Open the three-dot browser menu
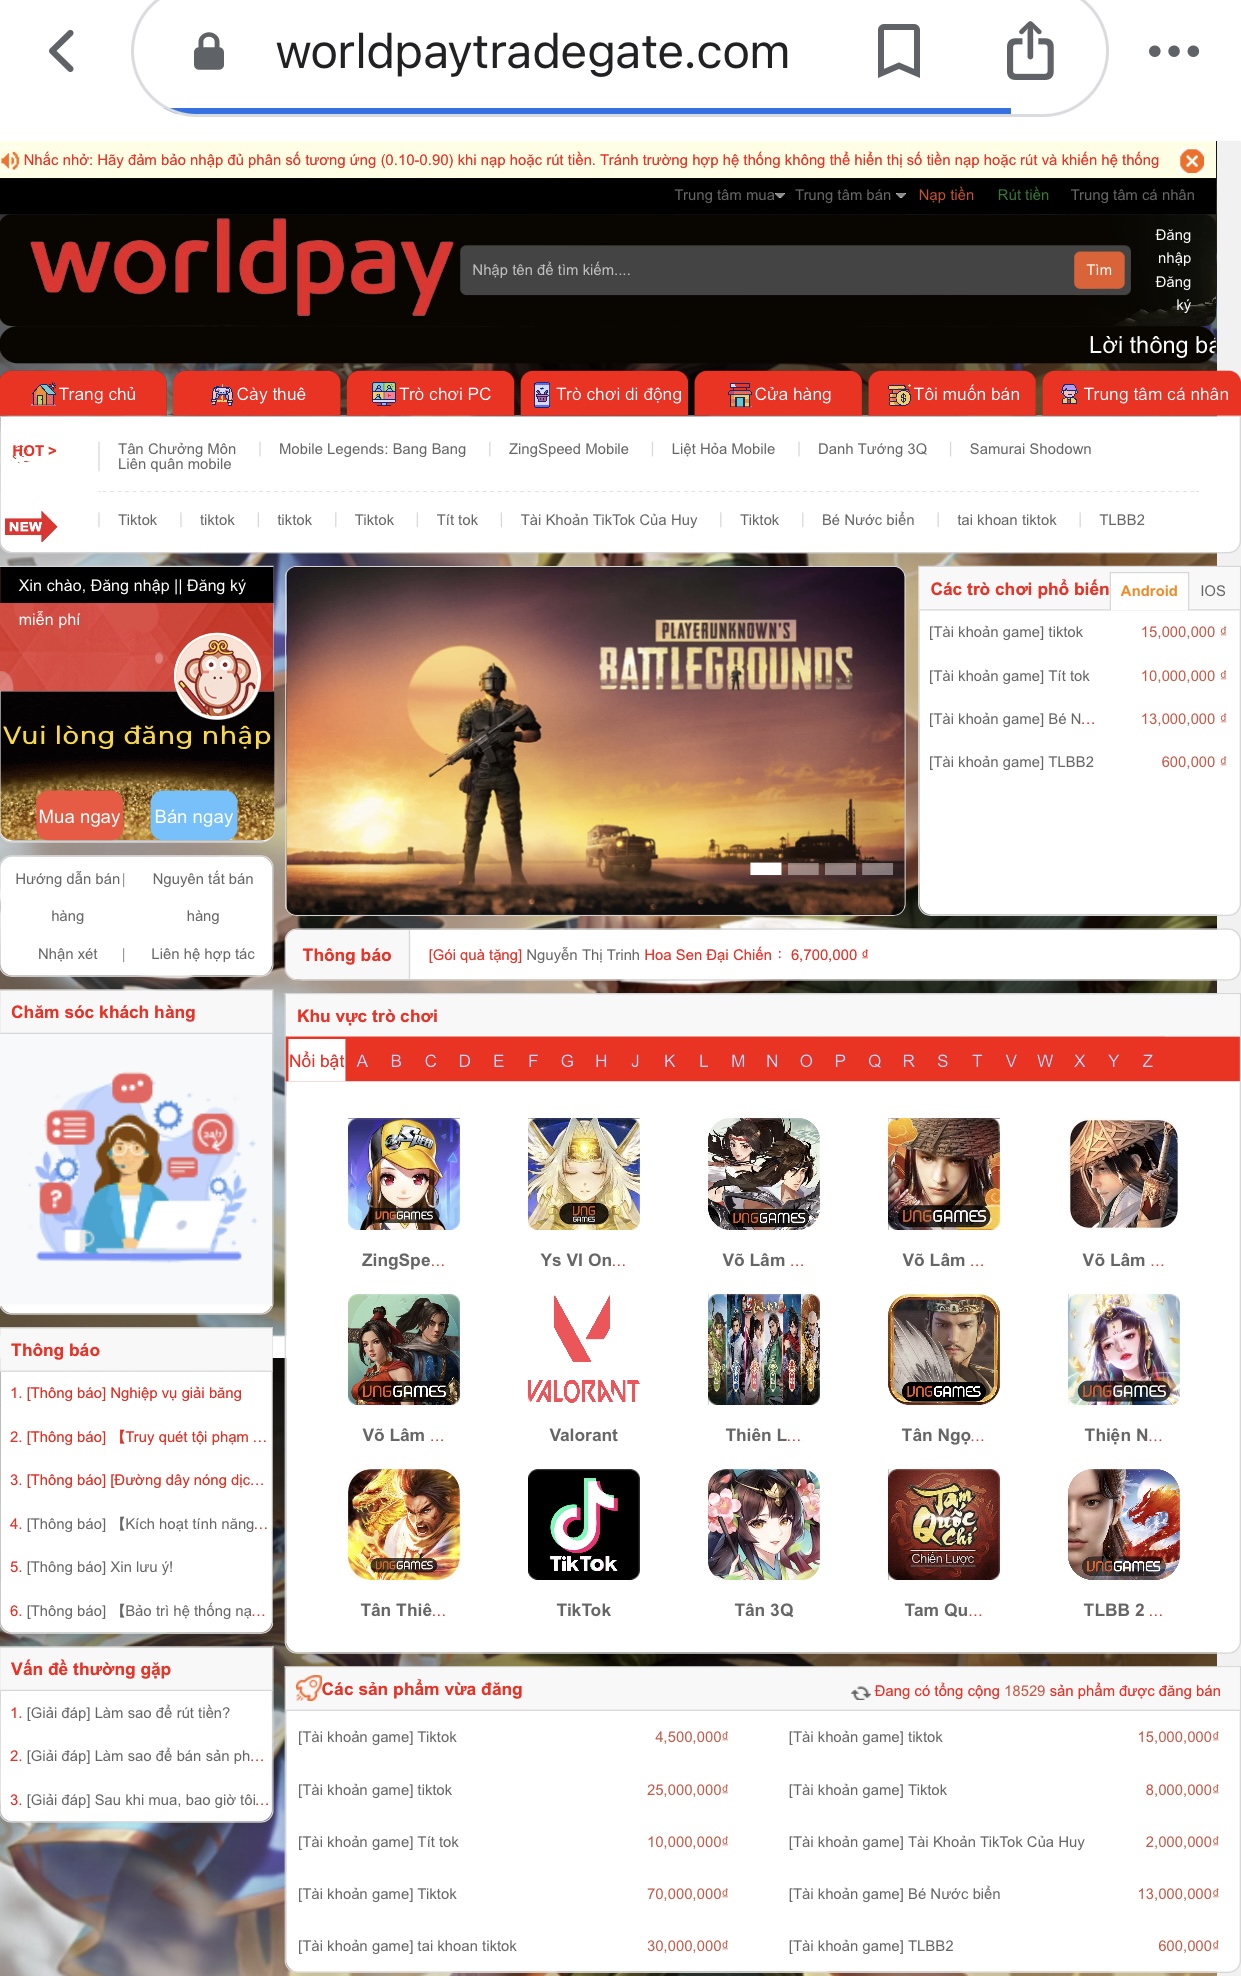 coord(1173,51)
